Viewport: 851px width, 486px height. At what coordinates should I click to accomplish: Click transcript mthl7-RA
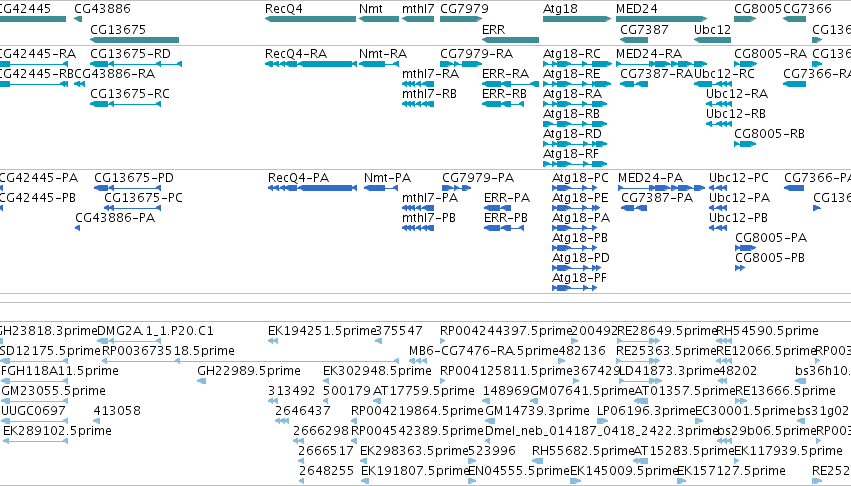[418, 84]
